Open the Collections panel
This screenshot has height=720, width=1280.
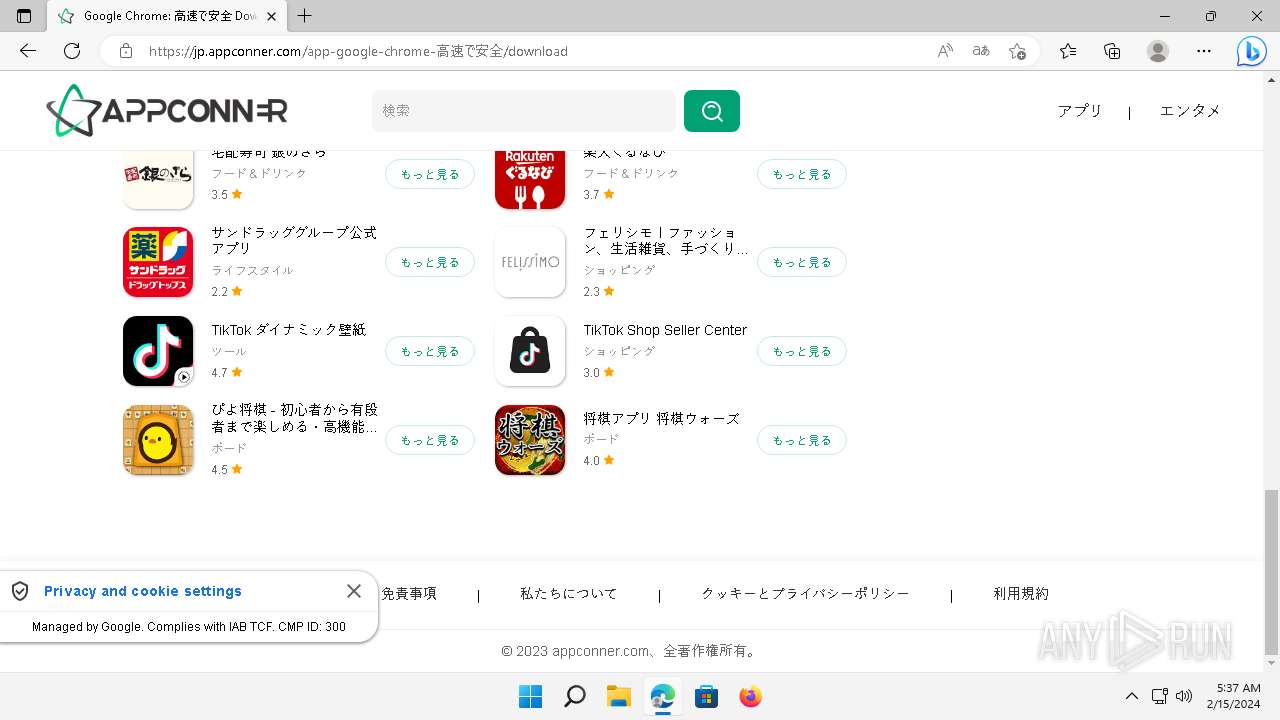(x=1112, y=51)
